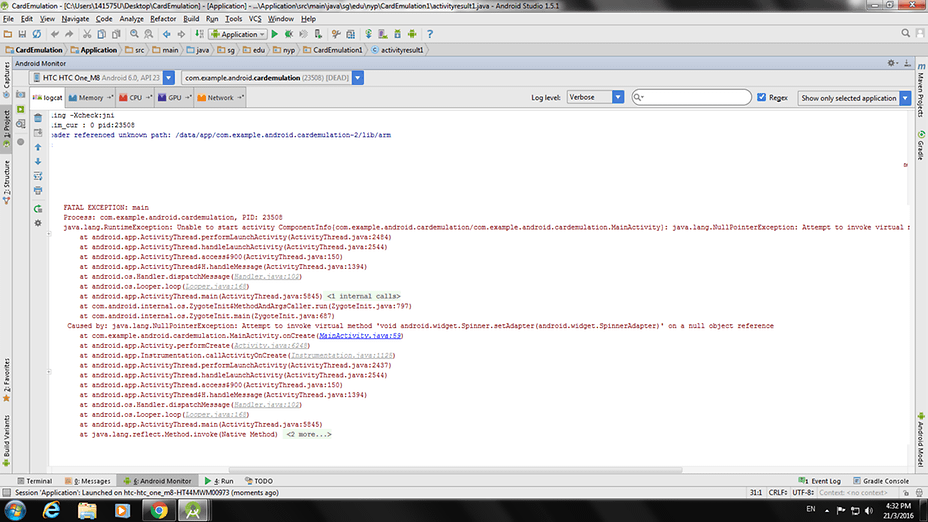Screen dimensions: 928x522
Task: Click the Back navigation arrow
Action: 167,34
